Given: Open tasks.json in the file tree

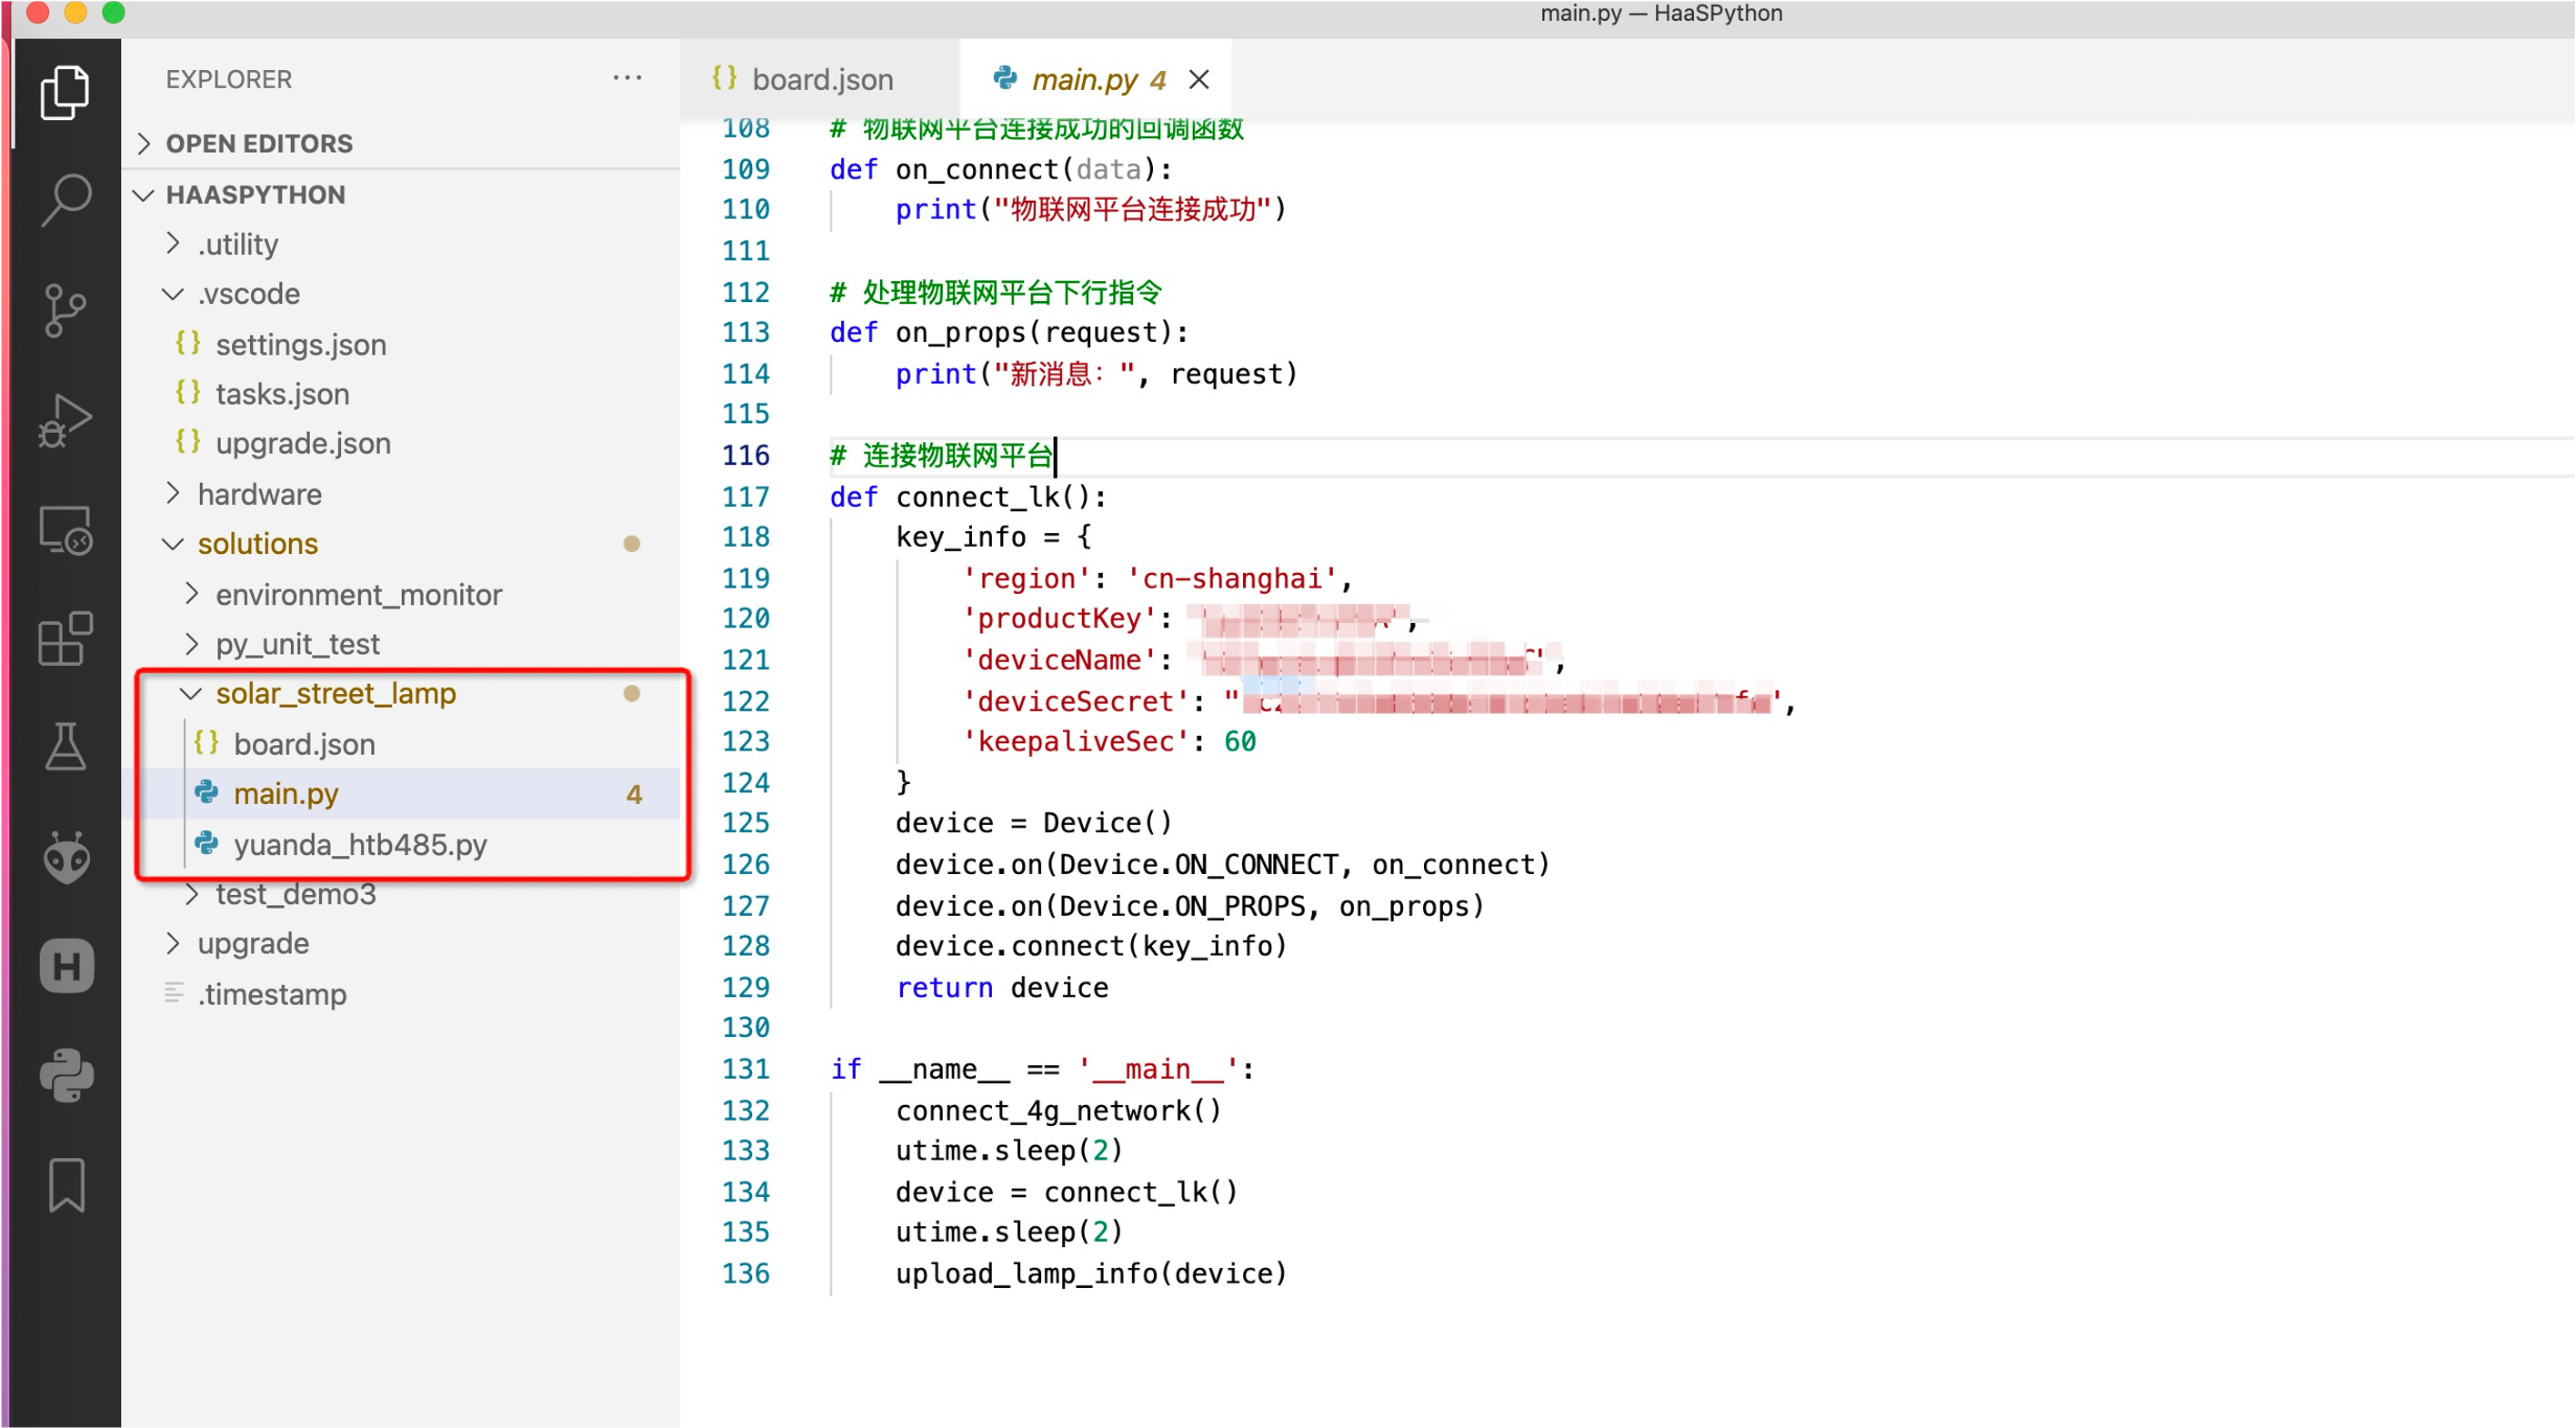Looking at the screenshot, I should point(400,394).
